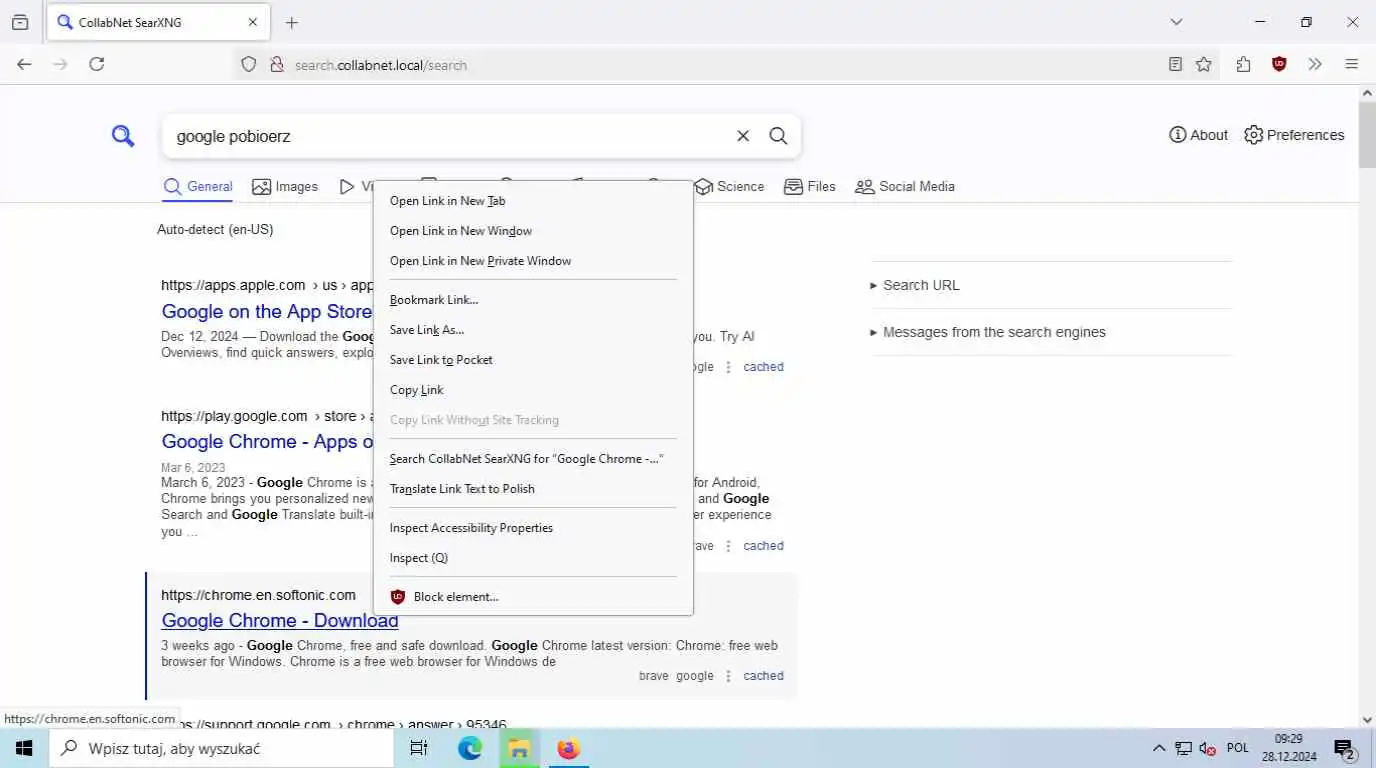
Task: Open Google on the App Store result
Action: pos(266,312)
